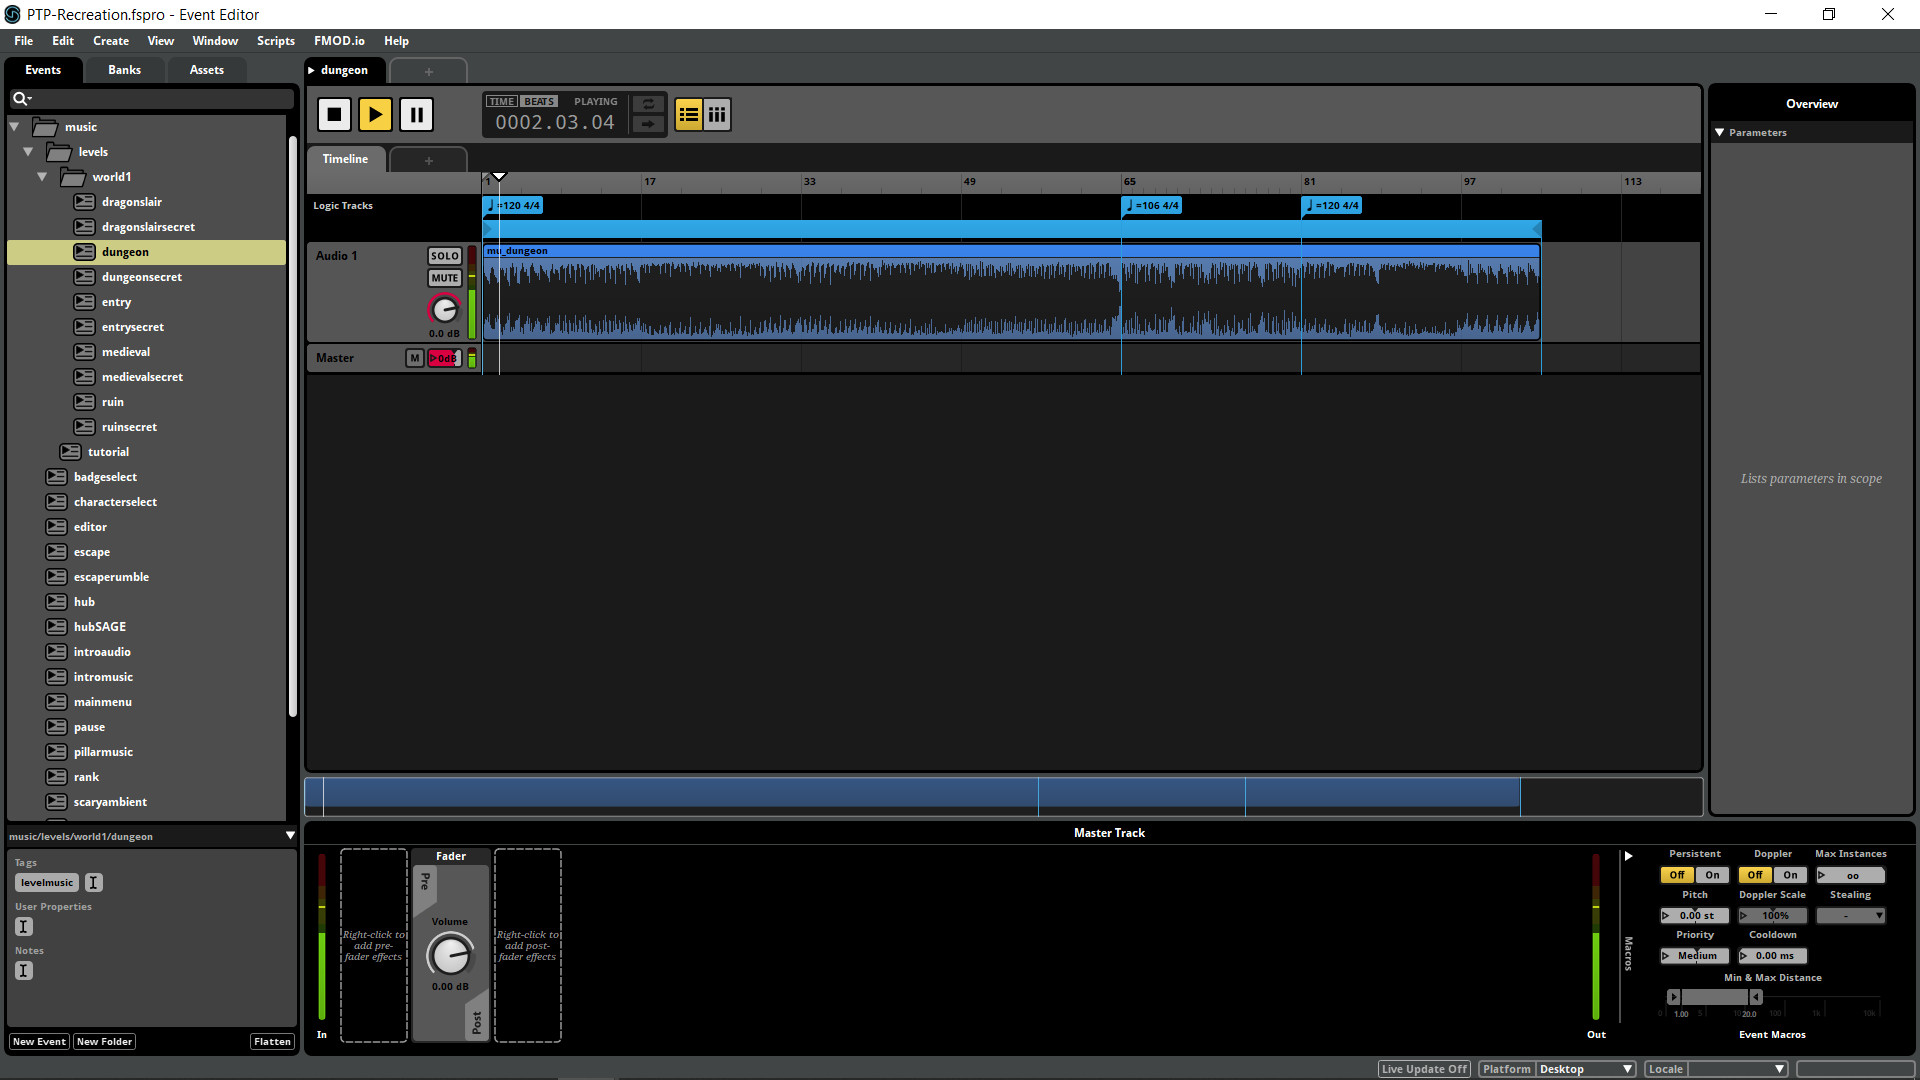Click the New Event button
The height and width of the screenshot is (1080, 1920).
[x=38, y=1041]
